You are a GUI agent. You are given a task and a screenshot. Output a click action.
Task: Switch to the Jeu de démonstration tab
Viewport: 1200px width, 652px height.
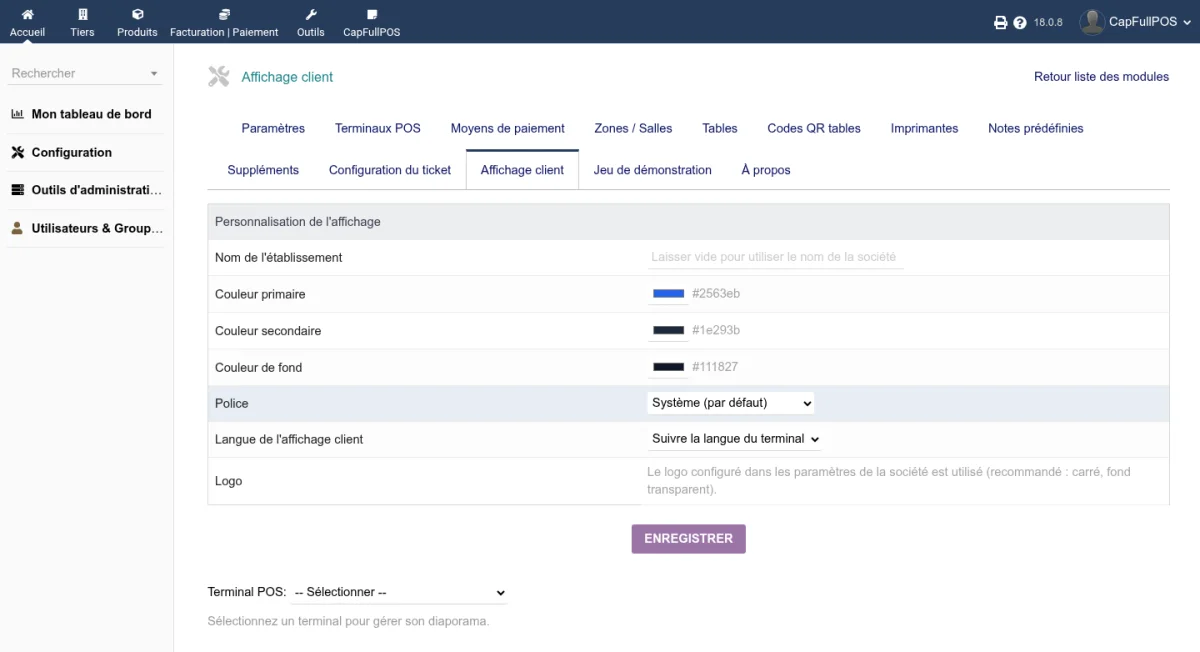[x=653, y=170]
